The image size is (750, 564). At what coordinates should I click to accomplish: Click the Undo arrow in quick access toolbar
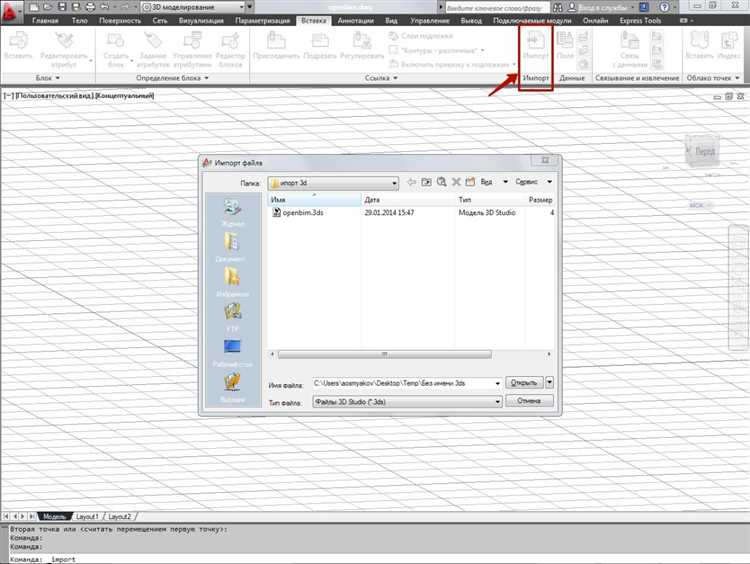click(105, 7)
